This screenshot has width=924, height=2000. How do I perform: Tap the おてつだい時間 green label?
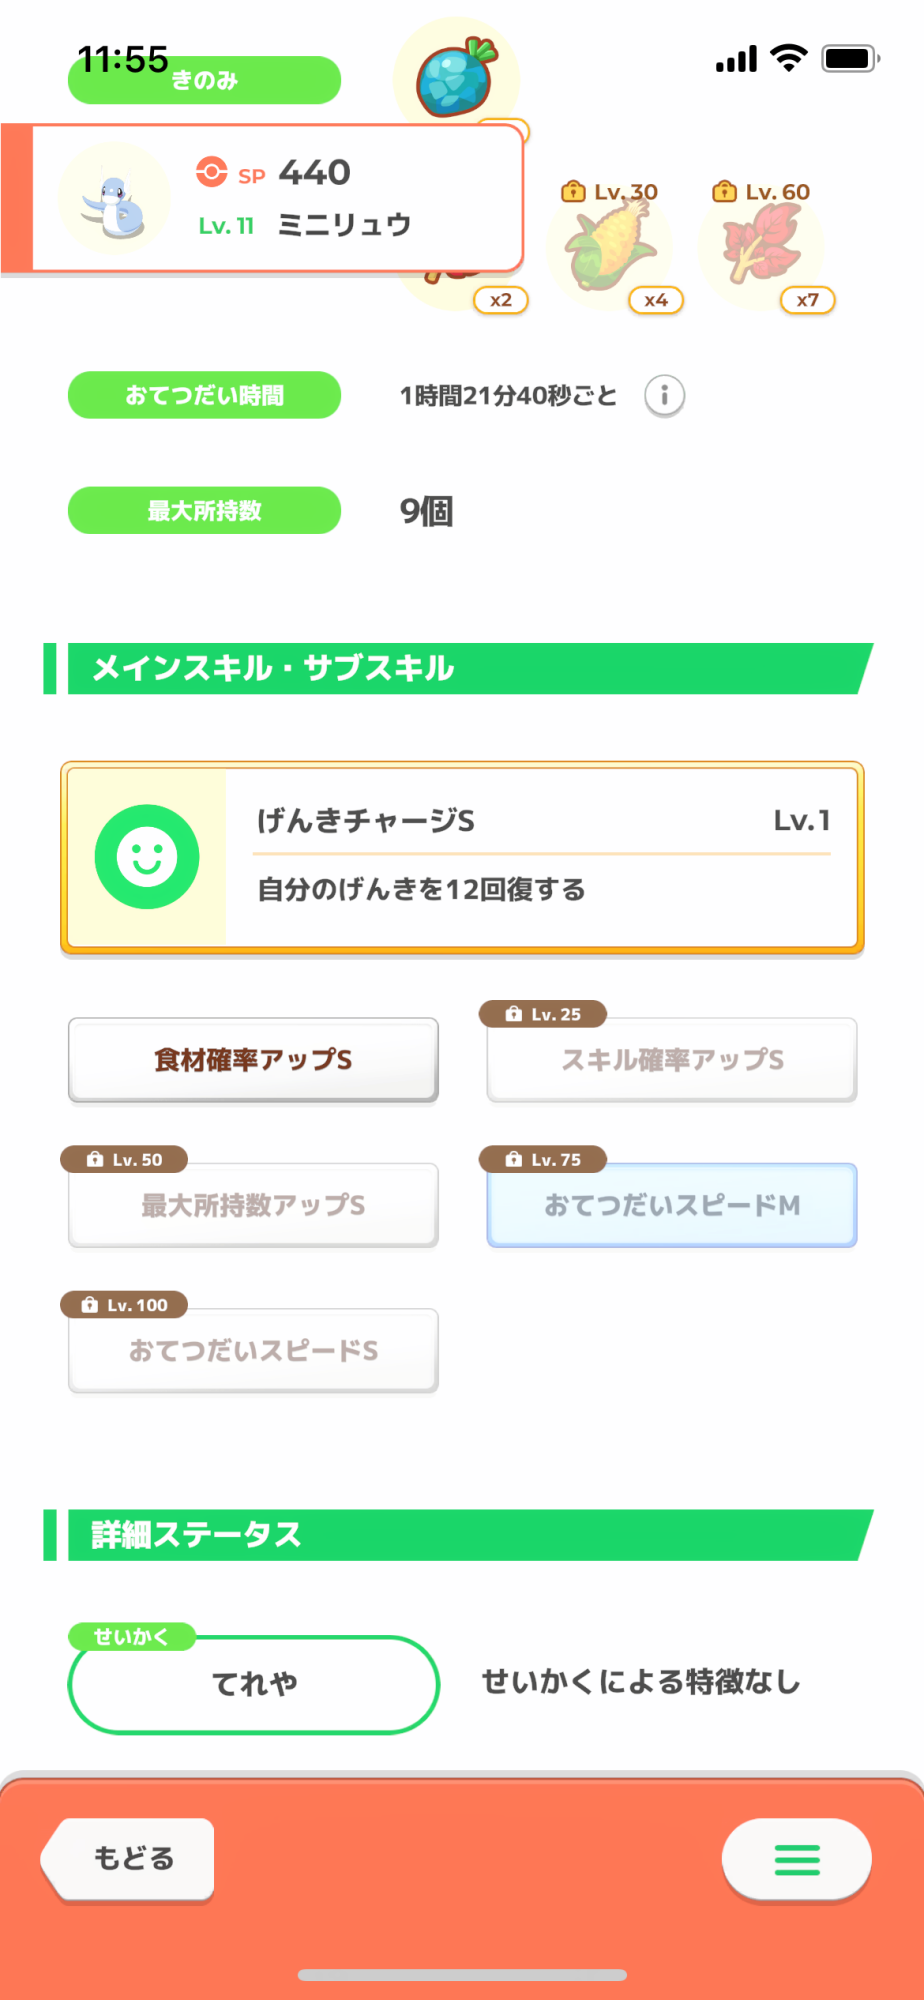[204, 395]
